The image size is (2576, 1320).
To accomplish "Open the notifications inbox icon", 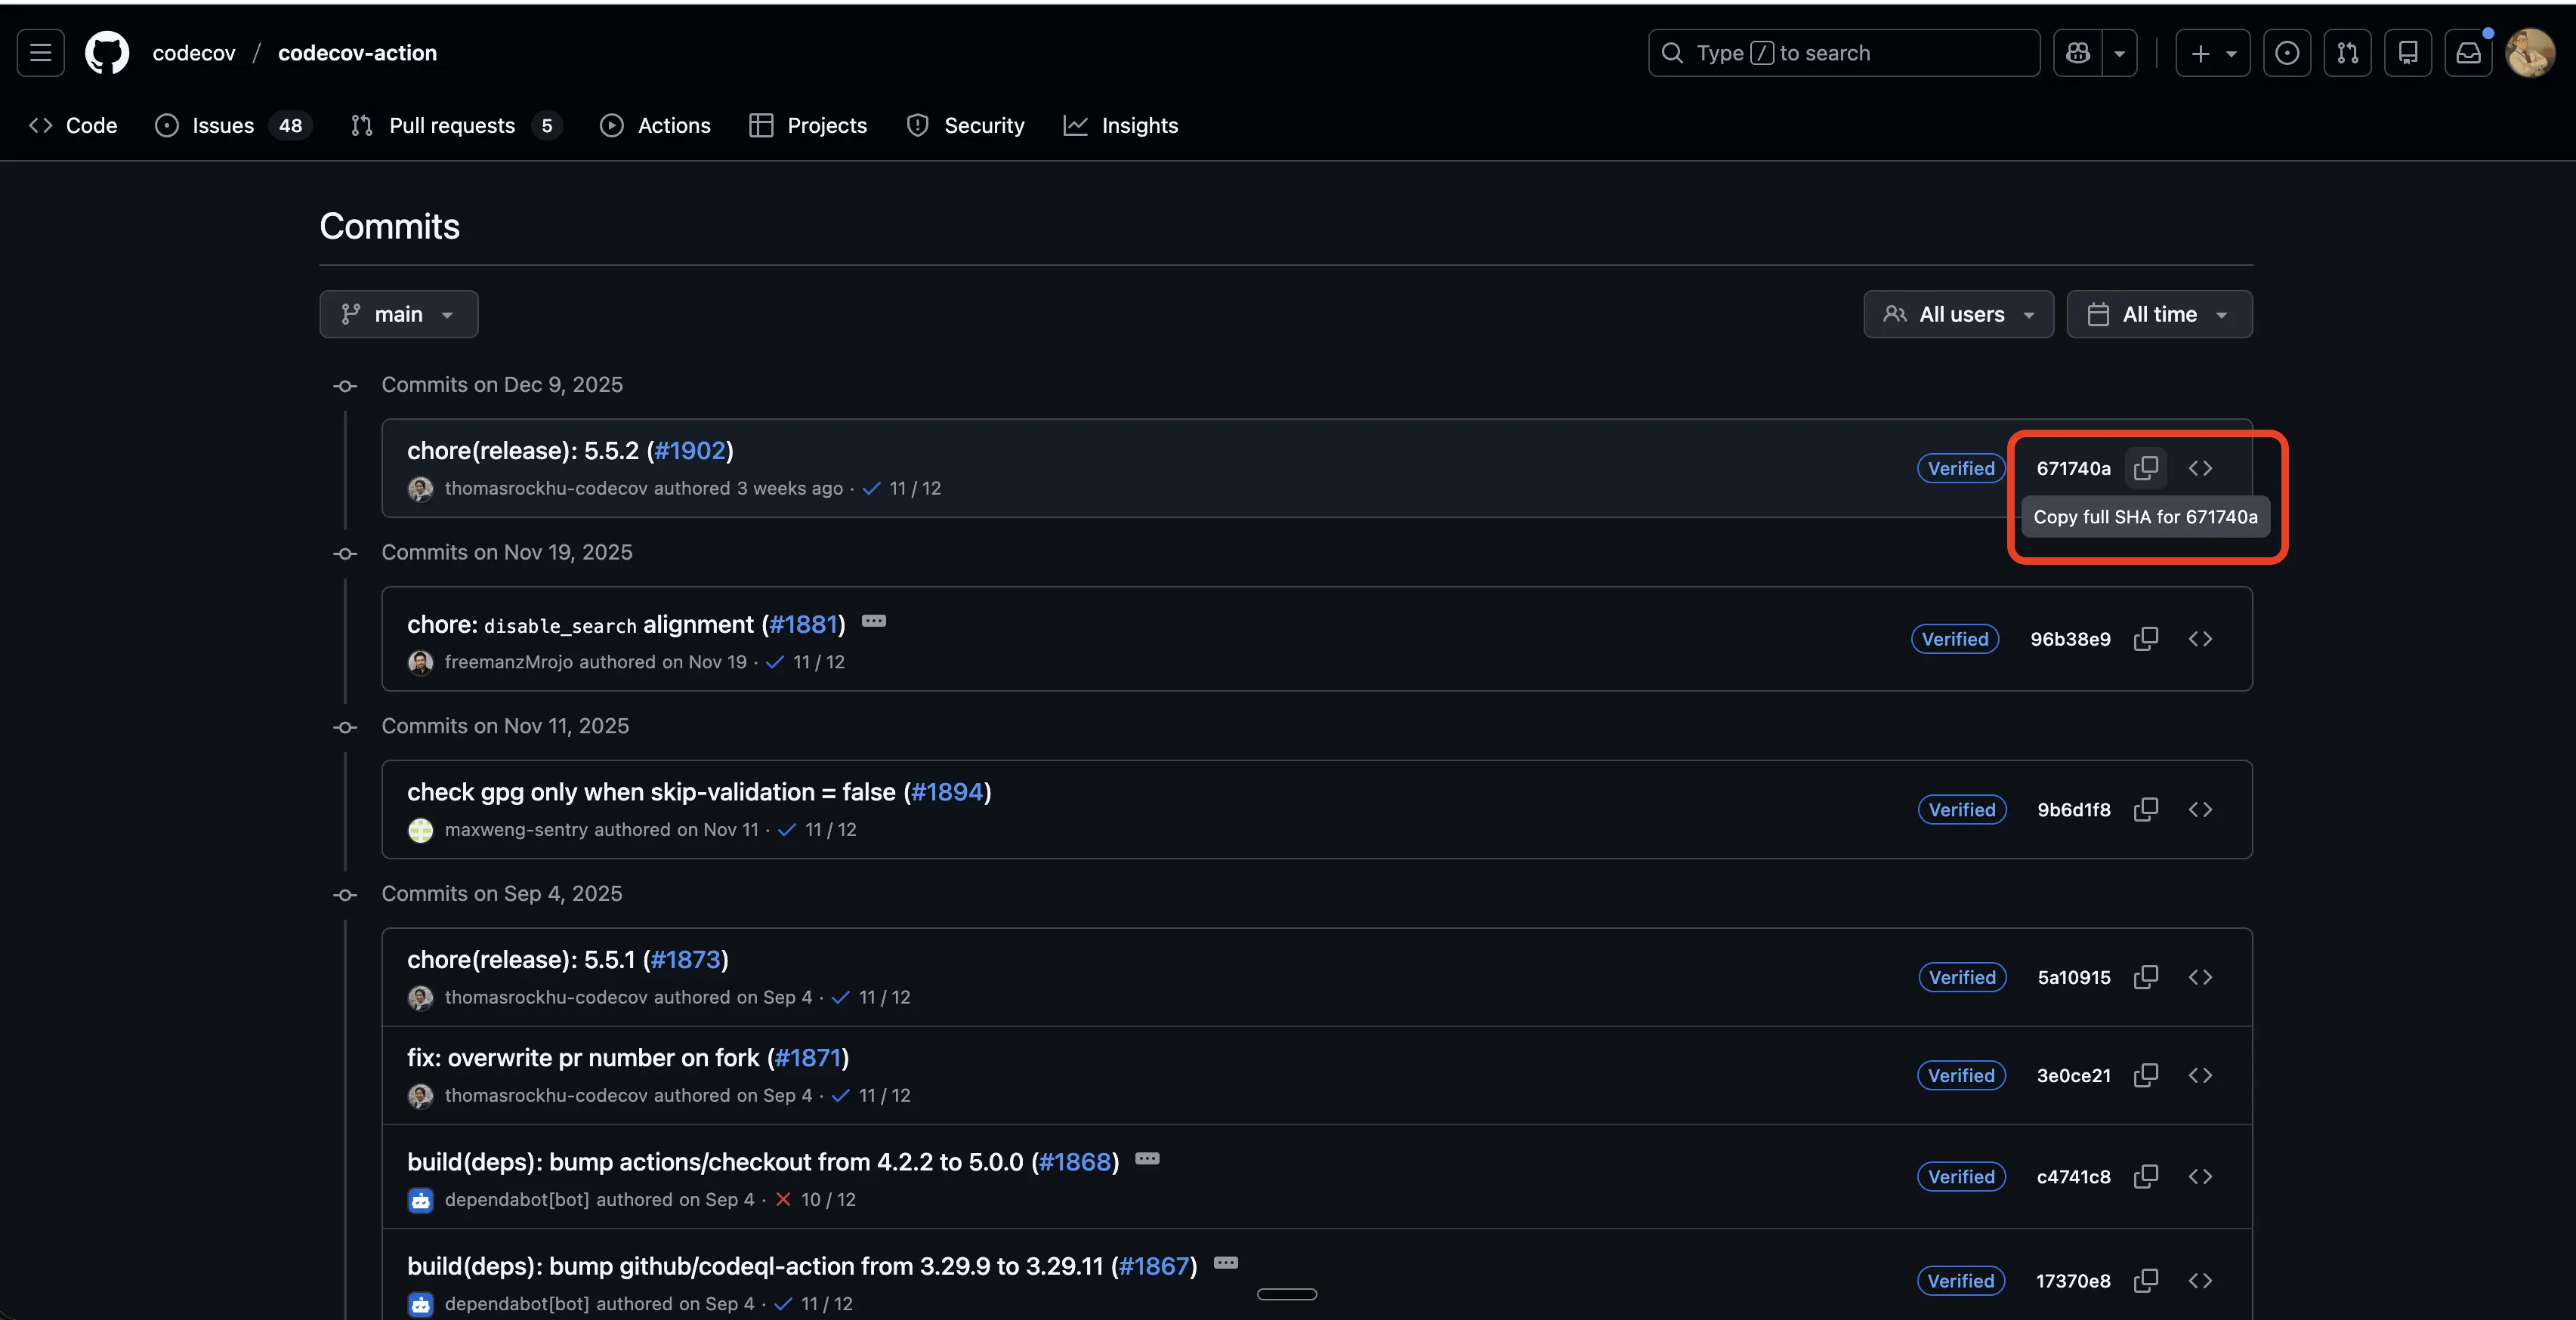I will click(2468, 53).
